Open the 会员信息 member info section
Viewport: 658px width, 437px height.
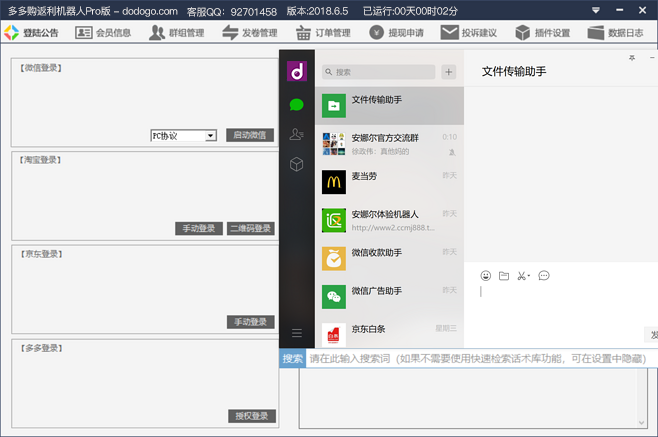pos(103,33)
